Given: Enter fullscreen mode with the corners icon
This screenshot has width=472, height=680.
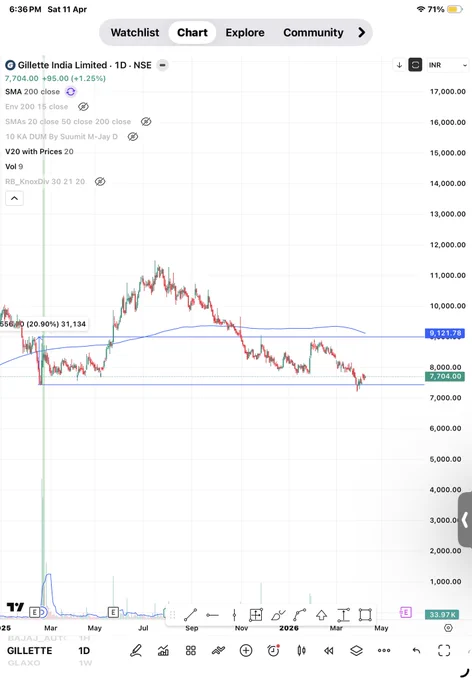Looking at the screenshot, I should pos(444,650).
